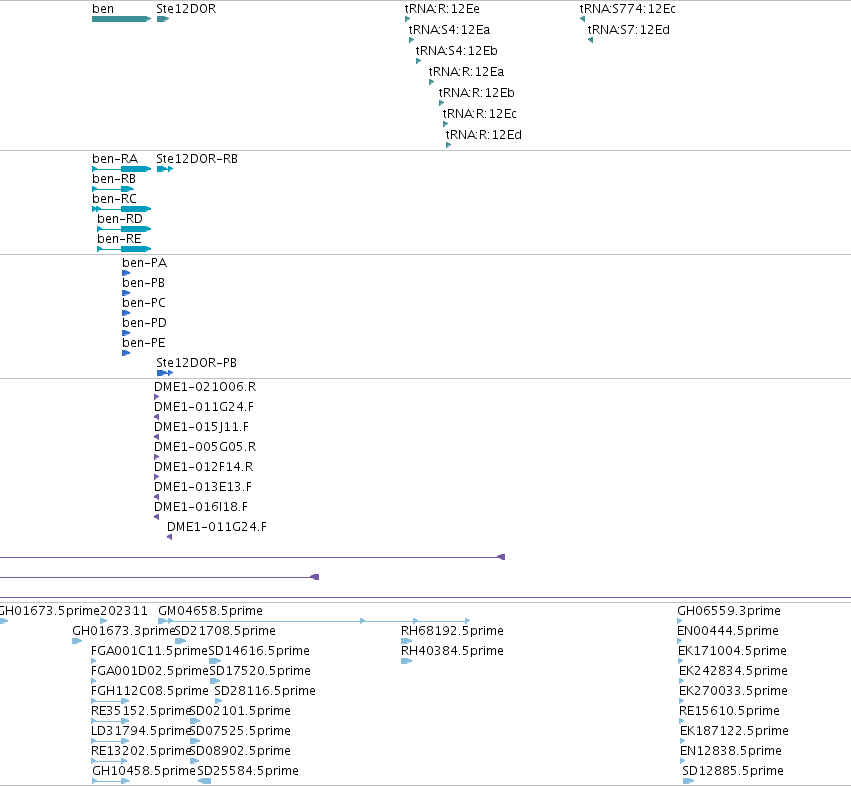
Task: Click the ben-PC protein label
Action: (x=144, y=303)
